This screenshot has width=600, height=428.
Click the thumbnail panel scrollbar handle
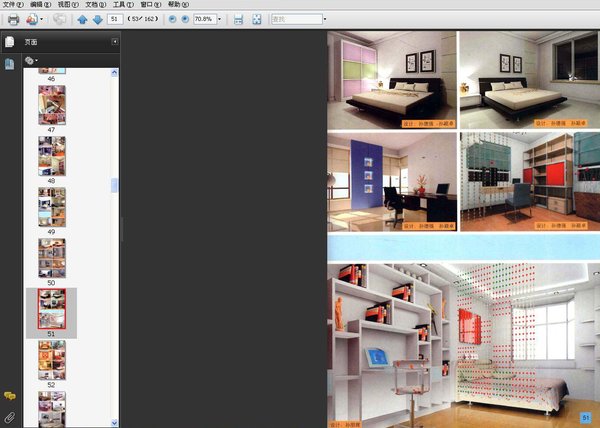click(114, 186)
